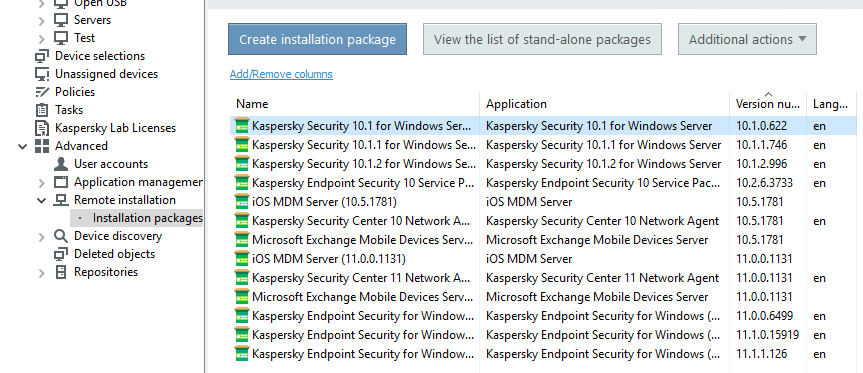Click package icon of Security Center 11 Network Agent

(242, 278)
